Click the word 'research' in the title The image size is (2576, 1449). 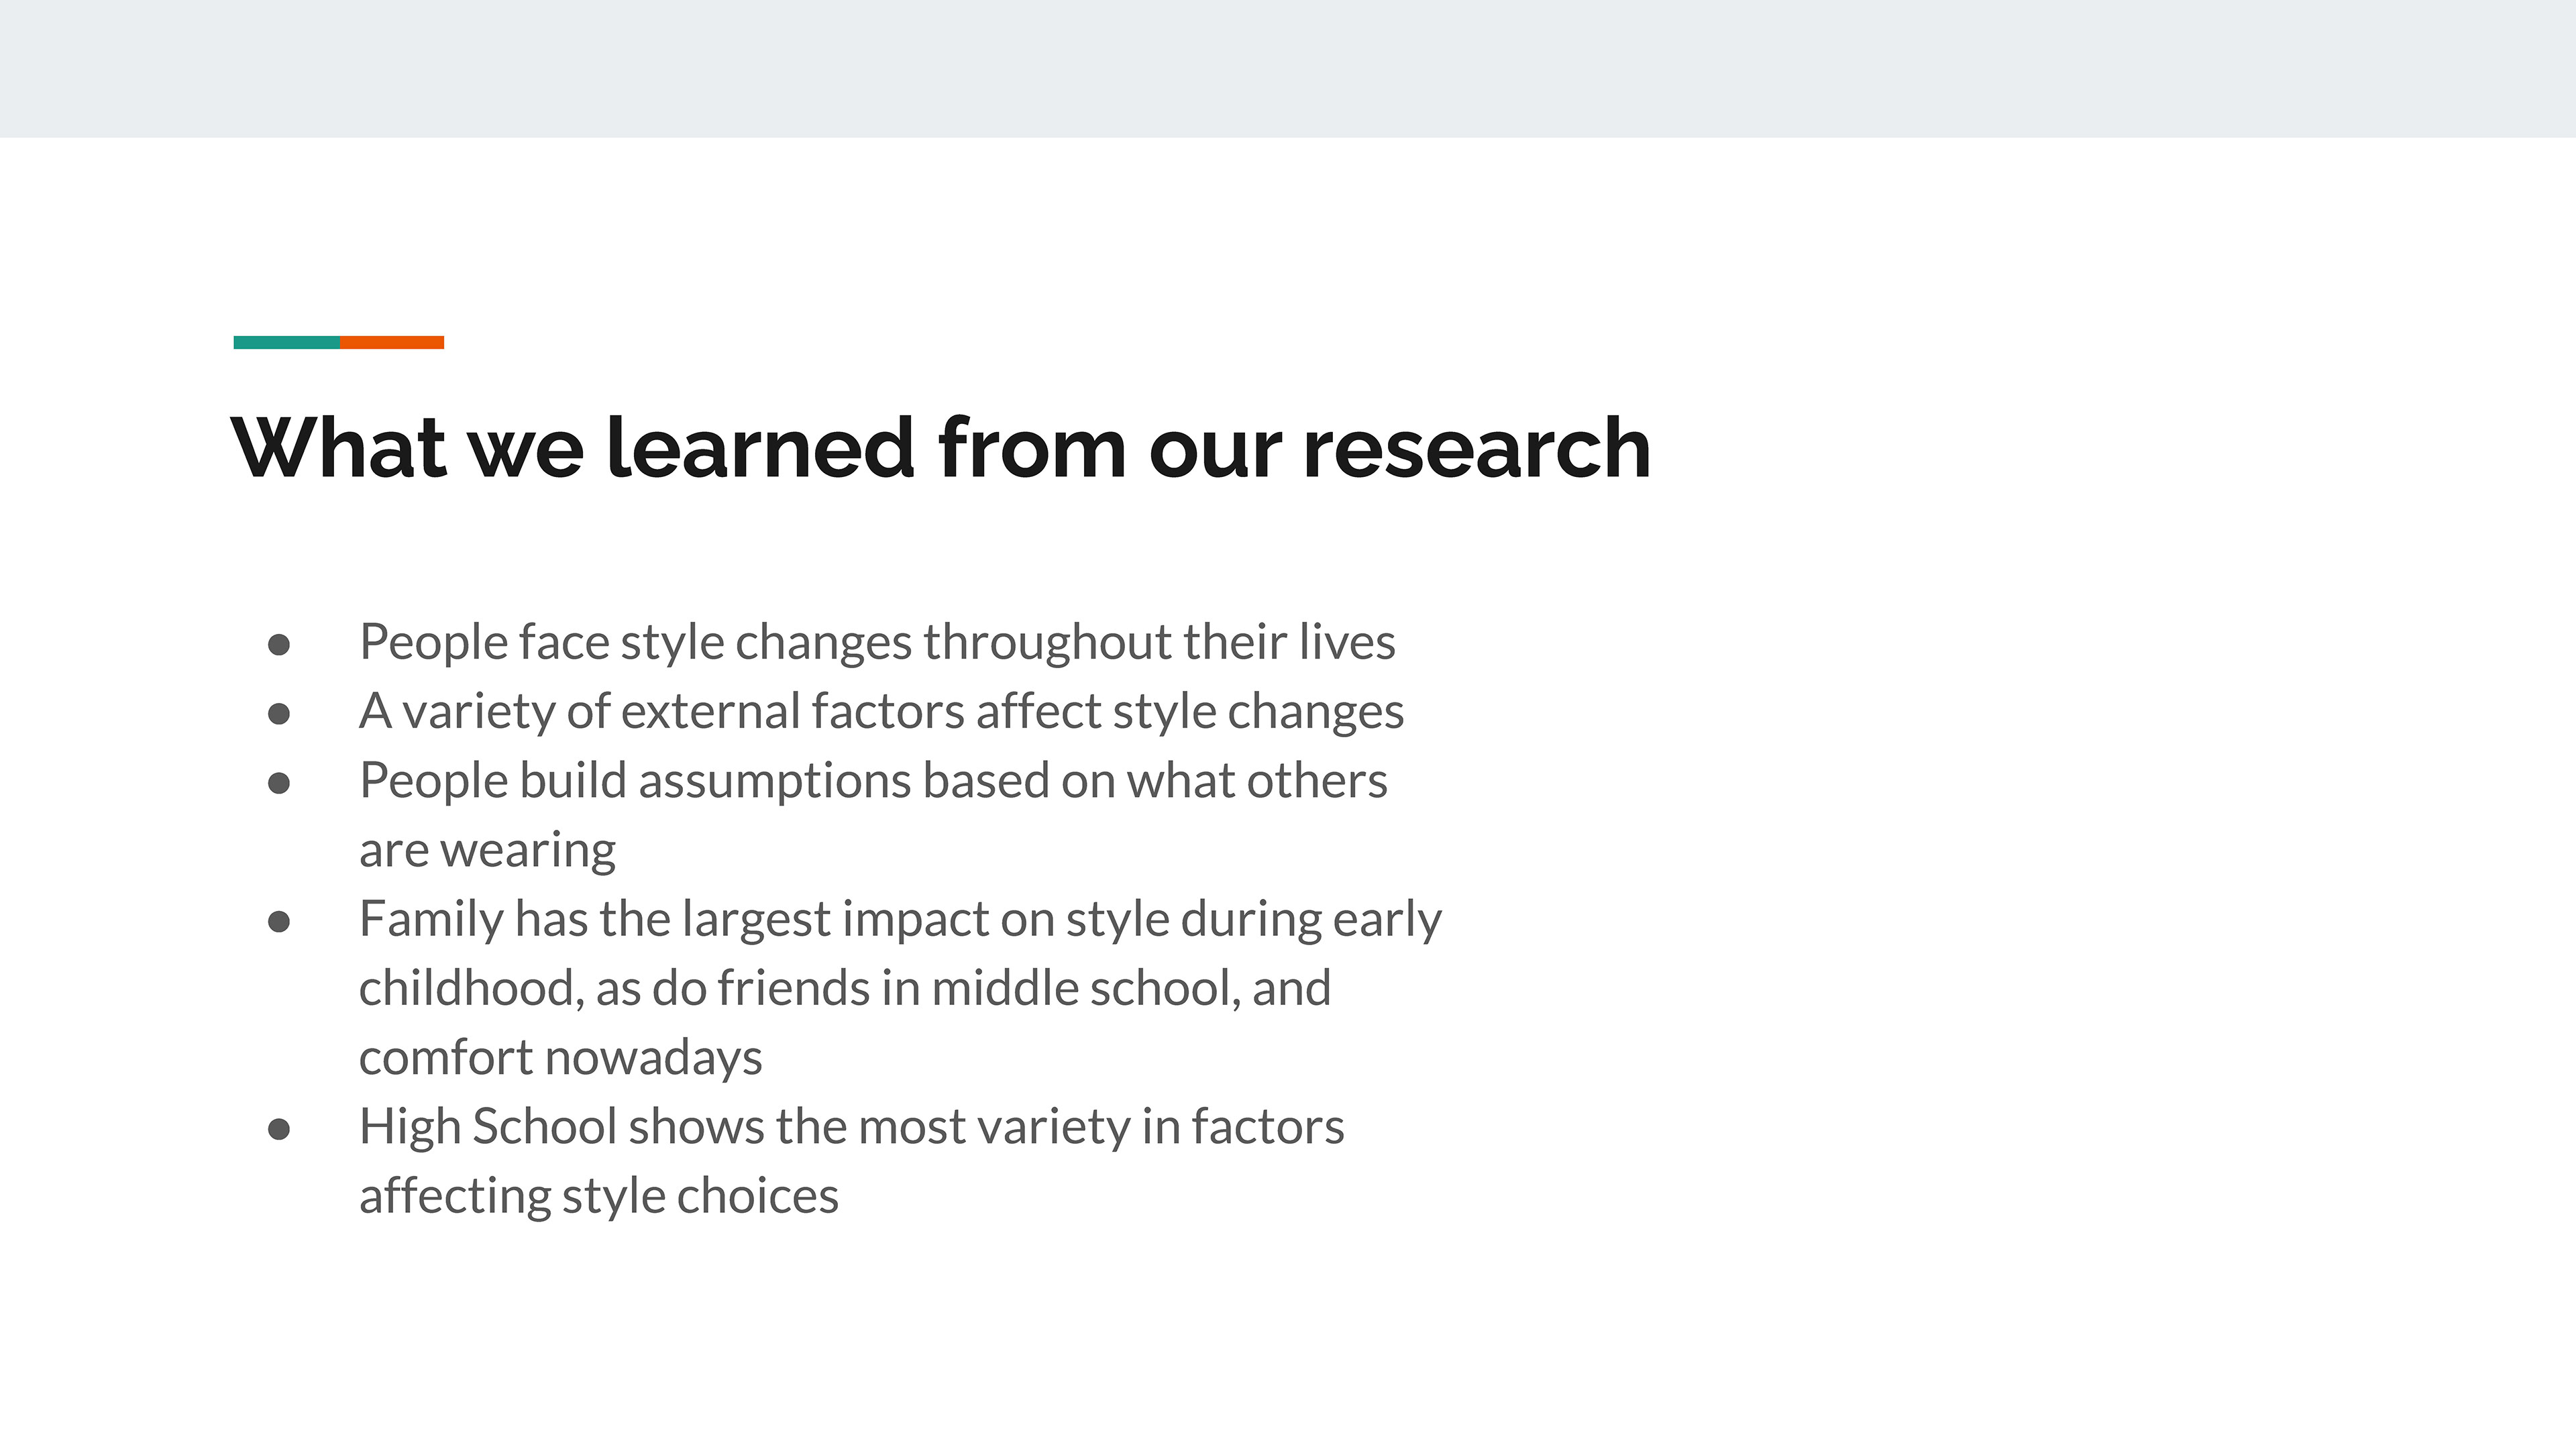pyautogui.click(x=1477, y=448)
